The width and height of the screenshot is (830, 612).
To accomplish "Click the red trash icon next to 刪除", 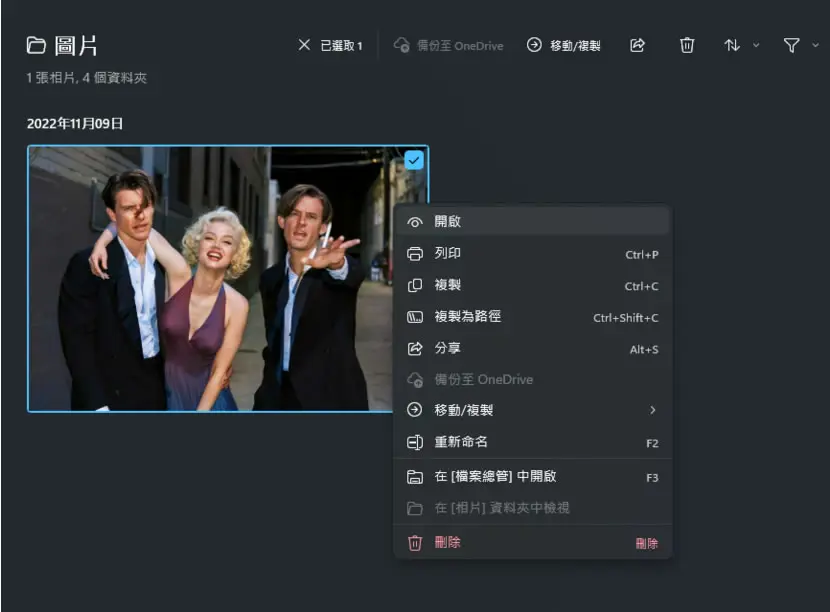I will (414, 543).
